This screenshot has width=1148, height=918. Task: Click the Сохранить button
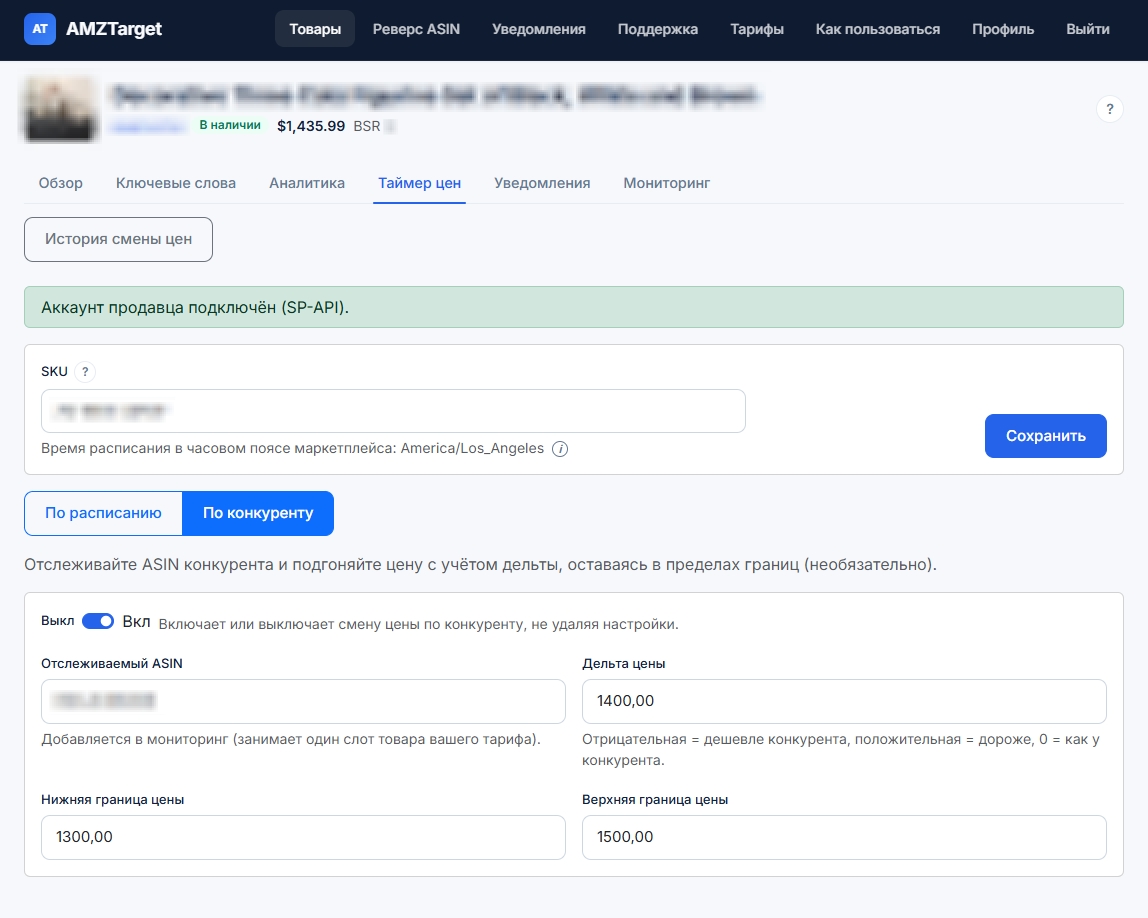pos(1046,436)
